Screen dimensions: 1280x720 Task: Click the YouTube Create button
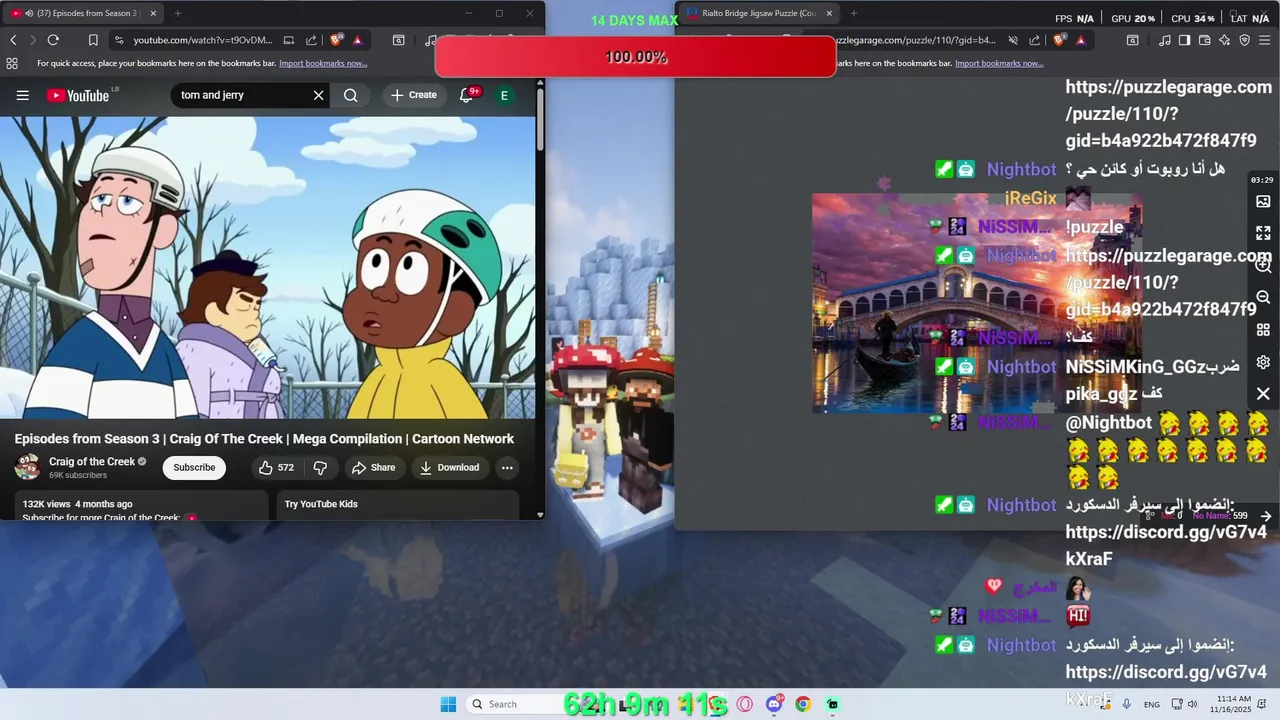414,95
